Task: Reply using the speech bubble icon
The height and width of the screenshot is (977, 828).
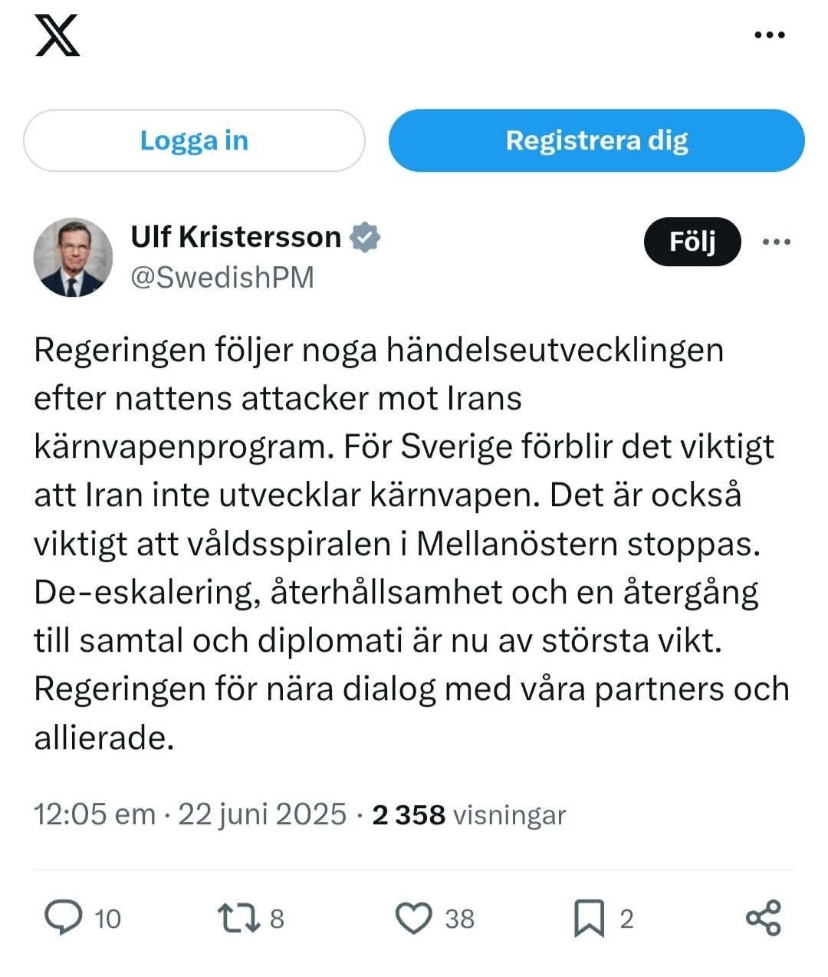Action: coord(64,918)
